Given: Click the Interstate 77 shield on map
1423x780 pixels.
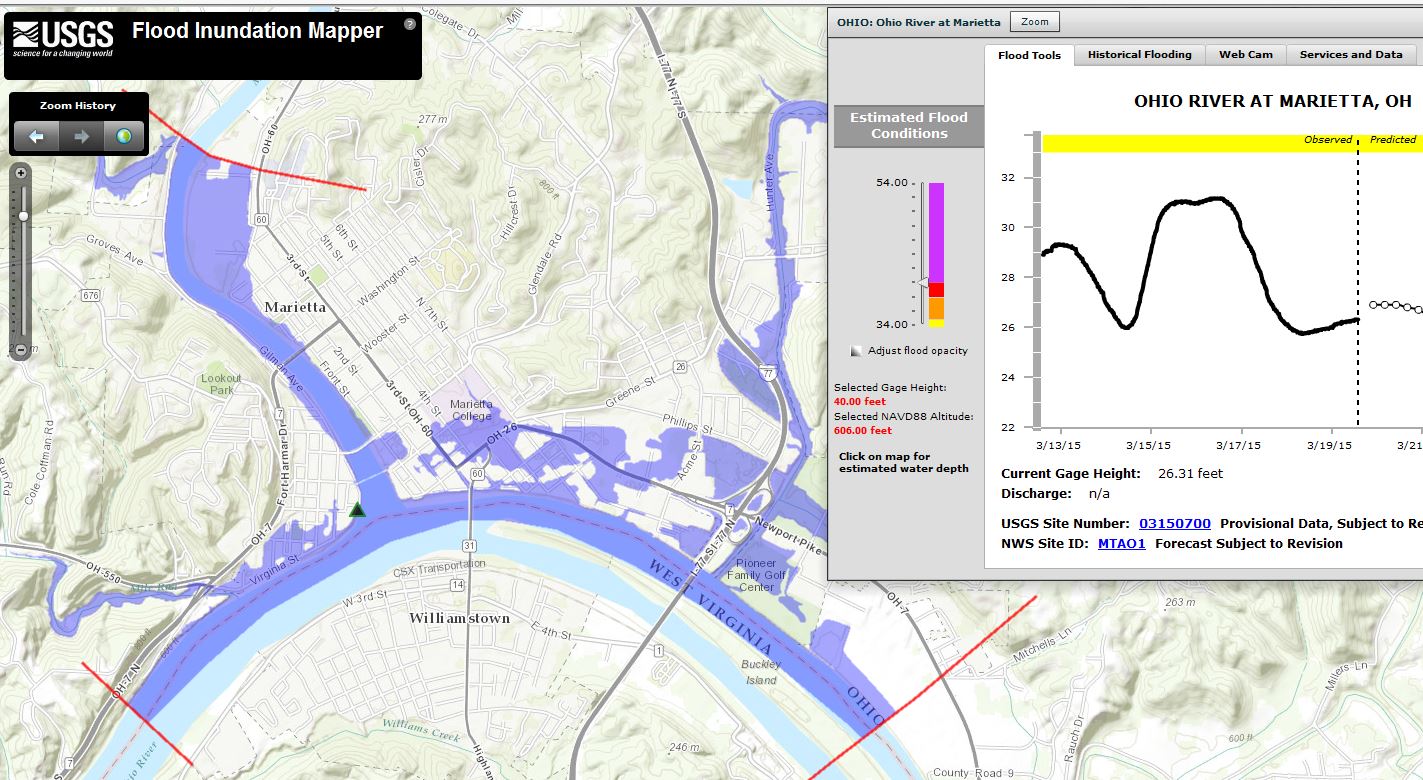Looking at the screenshot, I should click(x=766, y=373).
